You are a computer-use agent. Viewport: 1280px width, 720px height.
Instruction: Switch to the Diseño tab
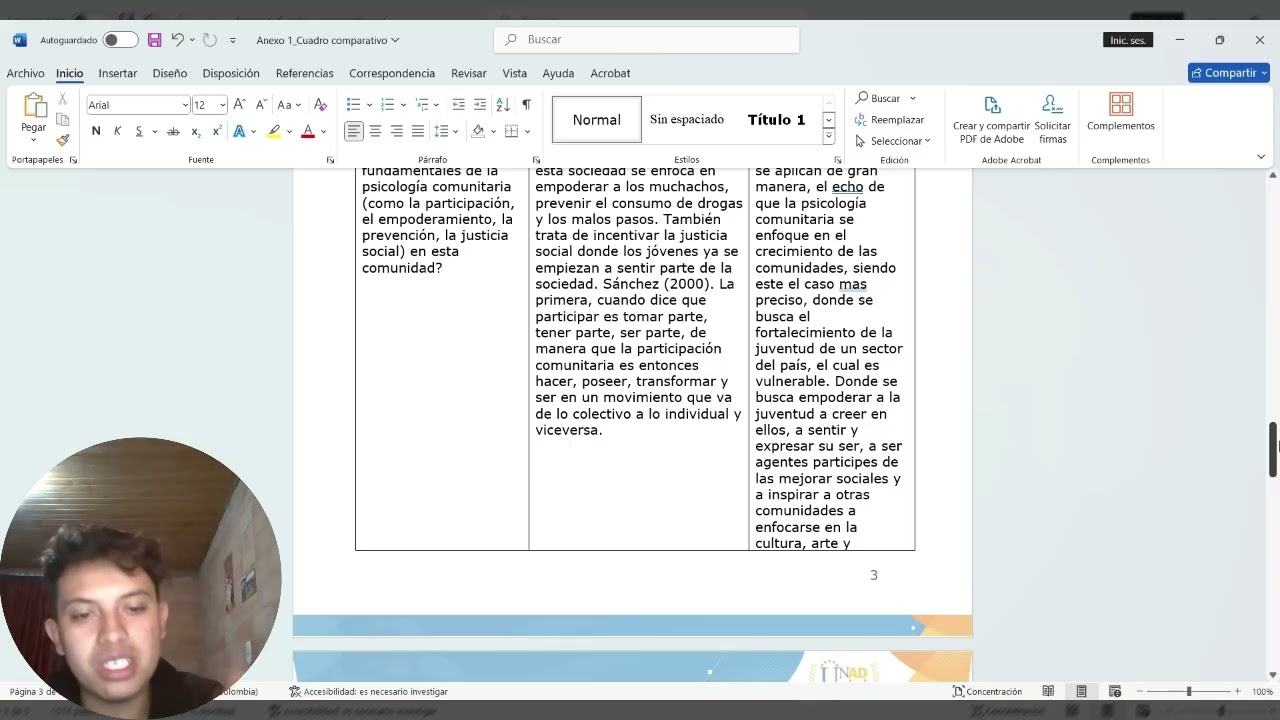170,73
